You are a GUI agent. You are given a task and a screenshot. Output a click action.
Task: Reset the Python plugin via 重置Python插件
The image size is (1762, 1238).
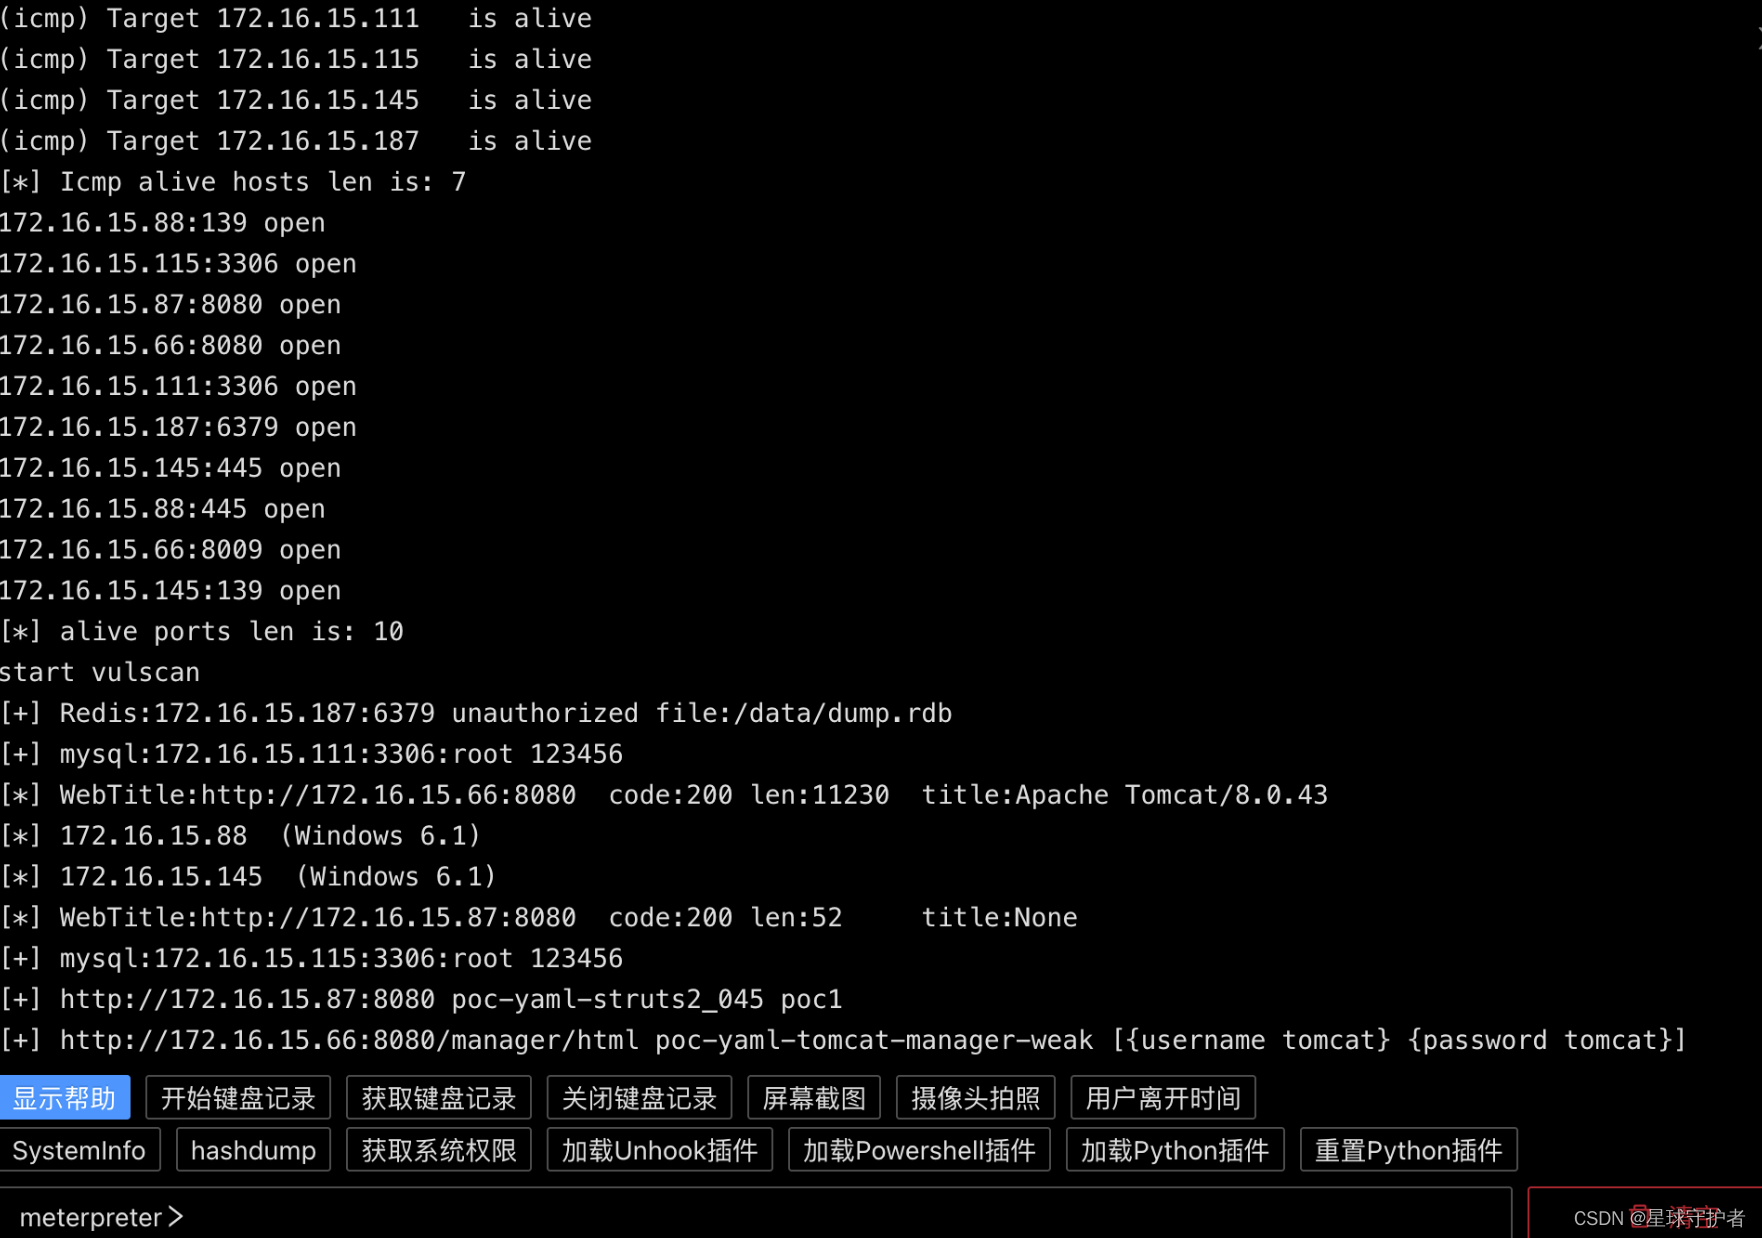(1407, 1150)
